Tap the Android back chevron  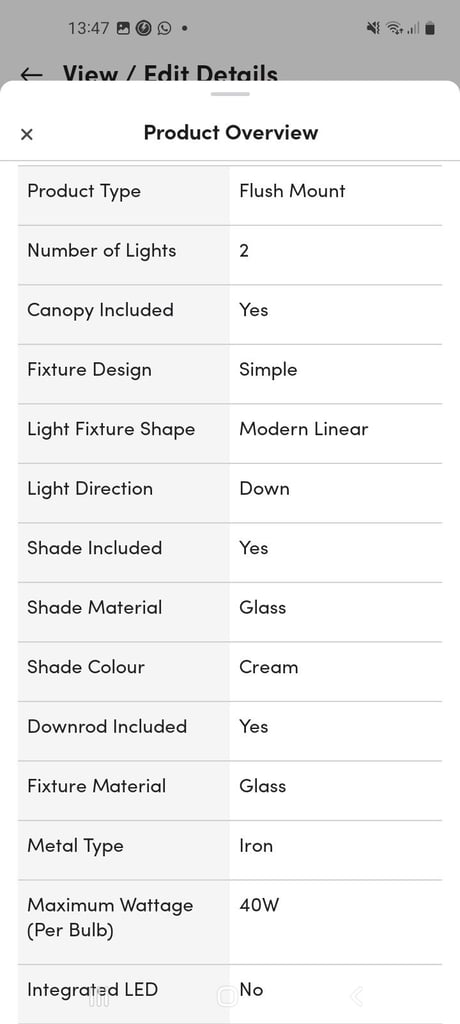tap(356, 997)
